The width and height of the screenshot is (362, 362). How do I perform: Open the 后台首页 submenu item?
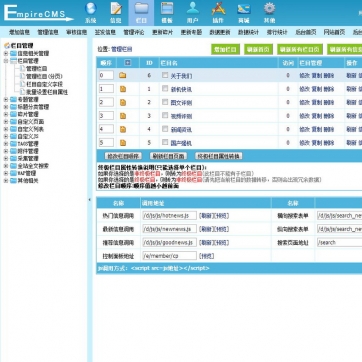pos(306,32)
